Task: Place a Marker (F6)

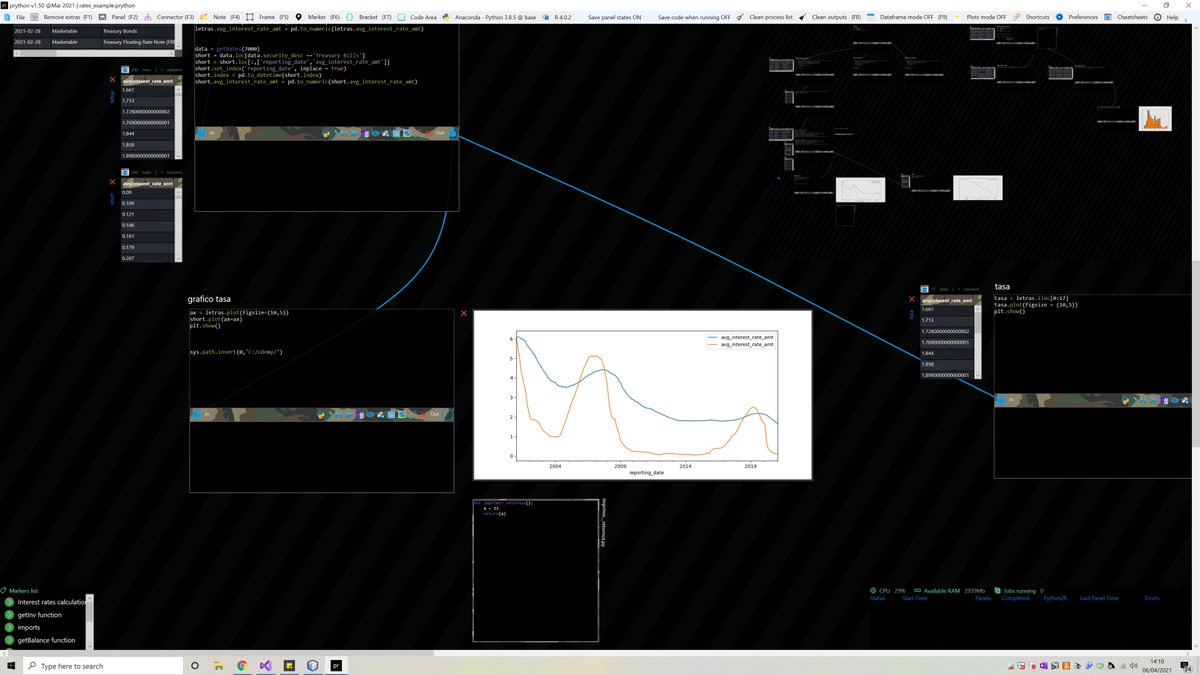Action: (x=318, y=17)
